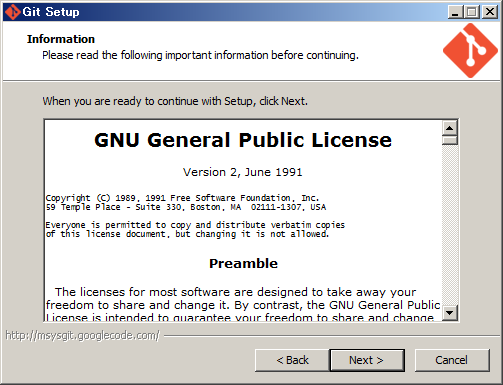503x385 pixels.
Task: Go back with the Back button
Action: click(292, 360)
